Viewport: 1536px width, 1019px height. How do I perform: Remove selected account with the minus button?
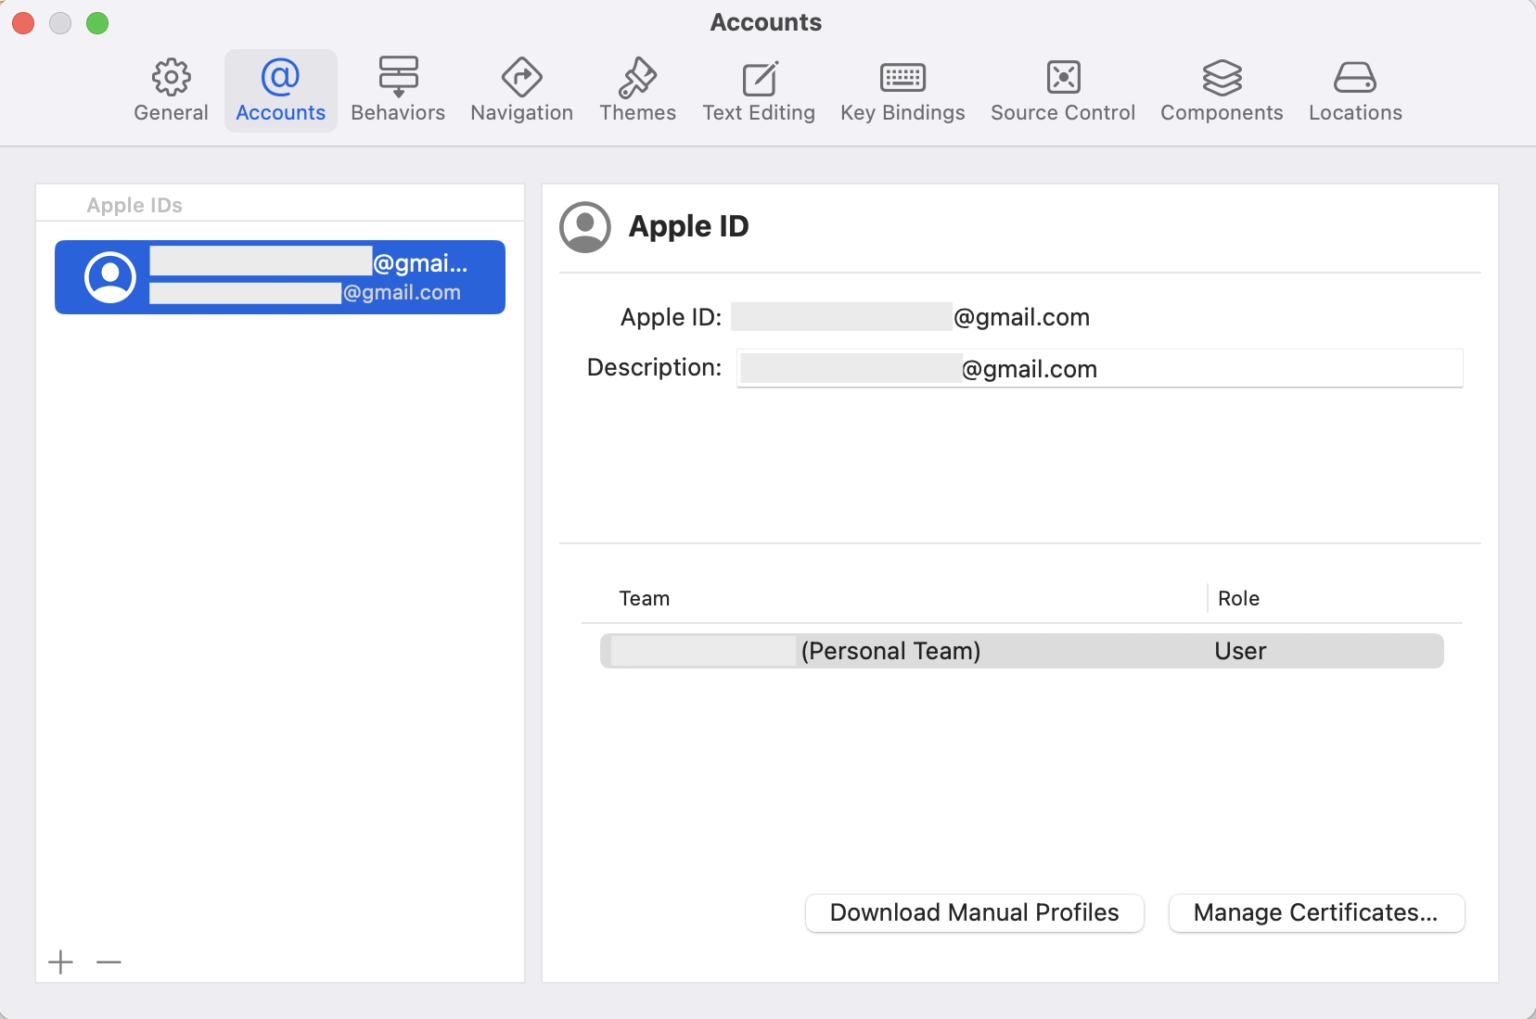click(109, 962)
